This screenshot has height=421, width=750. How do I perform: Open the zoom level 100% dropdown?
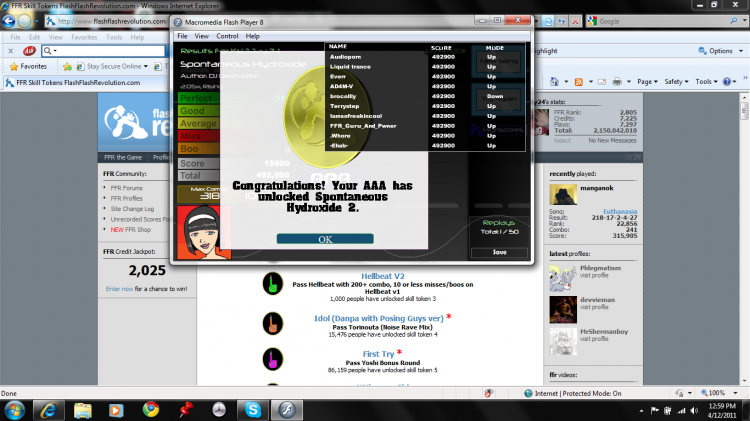pyautogui.click(x=735, y=393)
